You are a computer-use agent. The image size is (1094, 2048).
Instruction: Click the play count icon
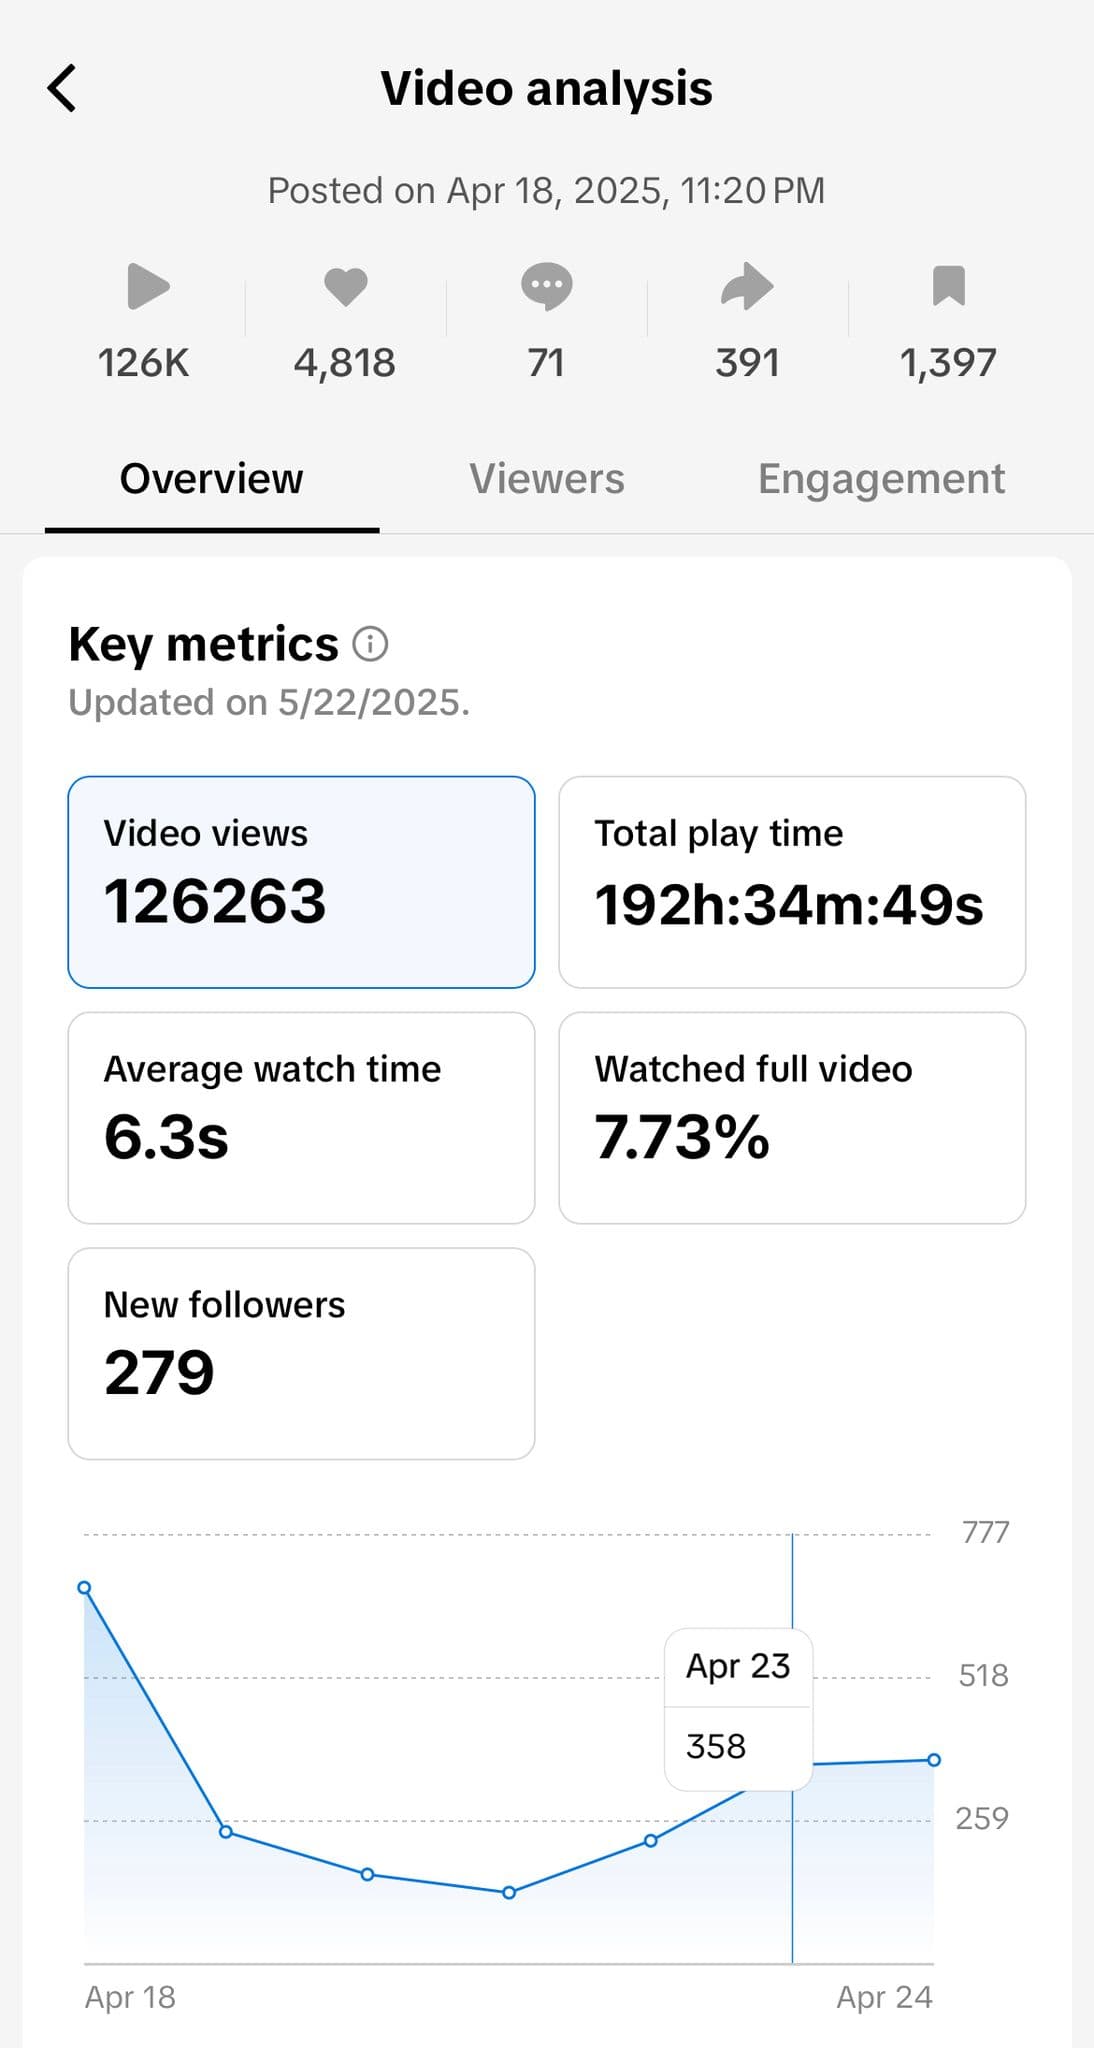[146, 289]
